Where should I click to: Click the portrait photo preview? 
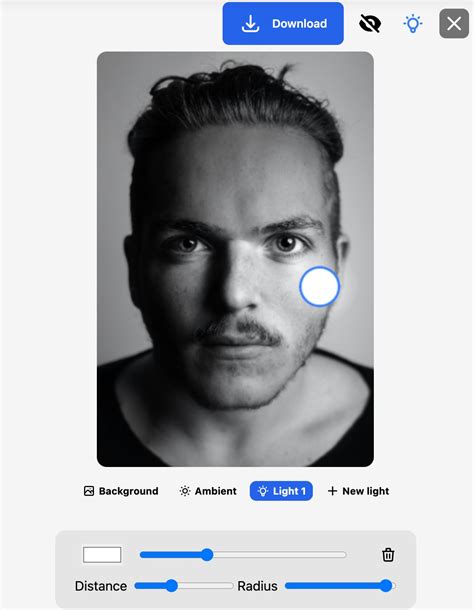click(x=235, y=259)
